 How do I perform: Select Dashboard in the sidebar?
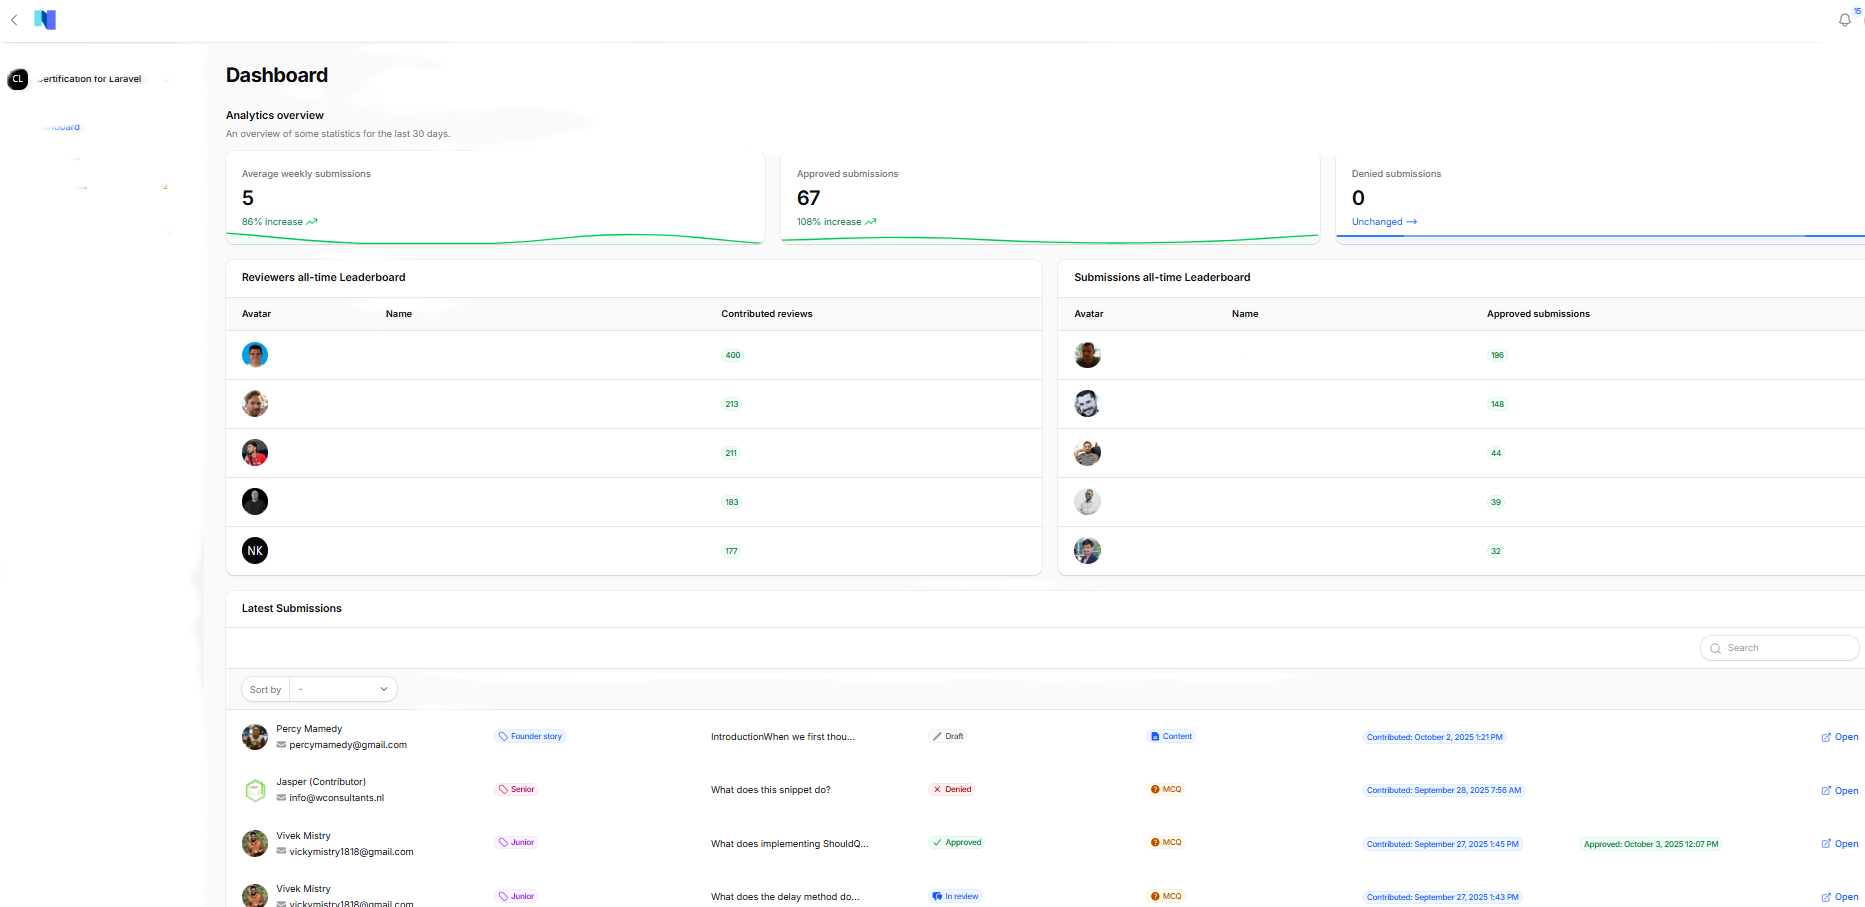pyautogui.click(x=62, y=127)
